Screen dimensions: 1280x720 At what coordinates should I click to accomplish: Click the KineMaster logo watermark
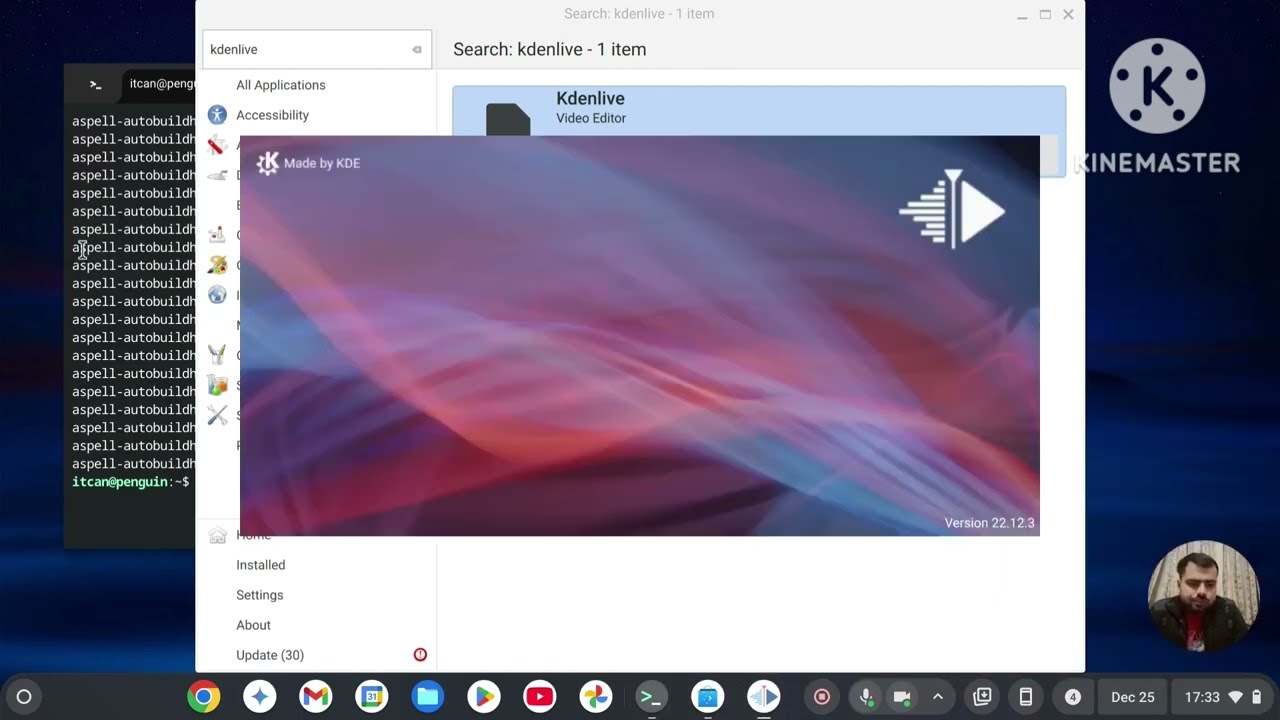tap(1158, 106)
